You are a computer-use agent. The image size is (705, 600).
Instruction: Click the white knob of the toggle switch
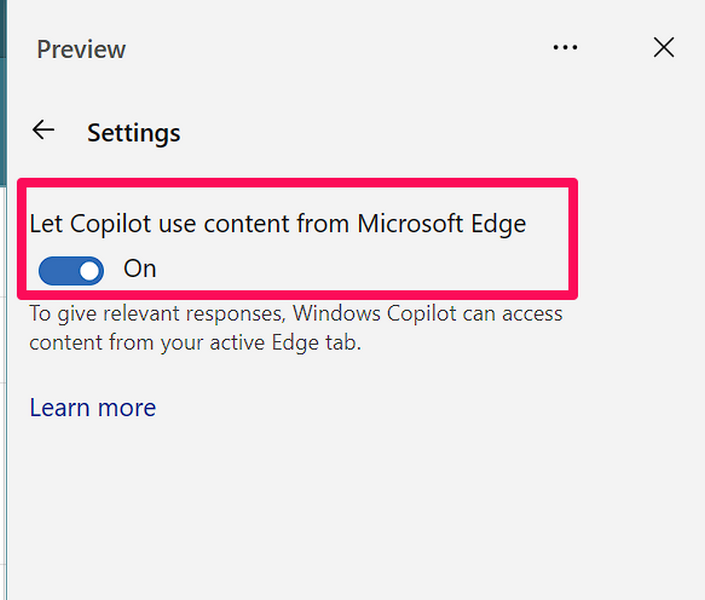pyautogui.click(x=90, y=270)
